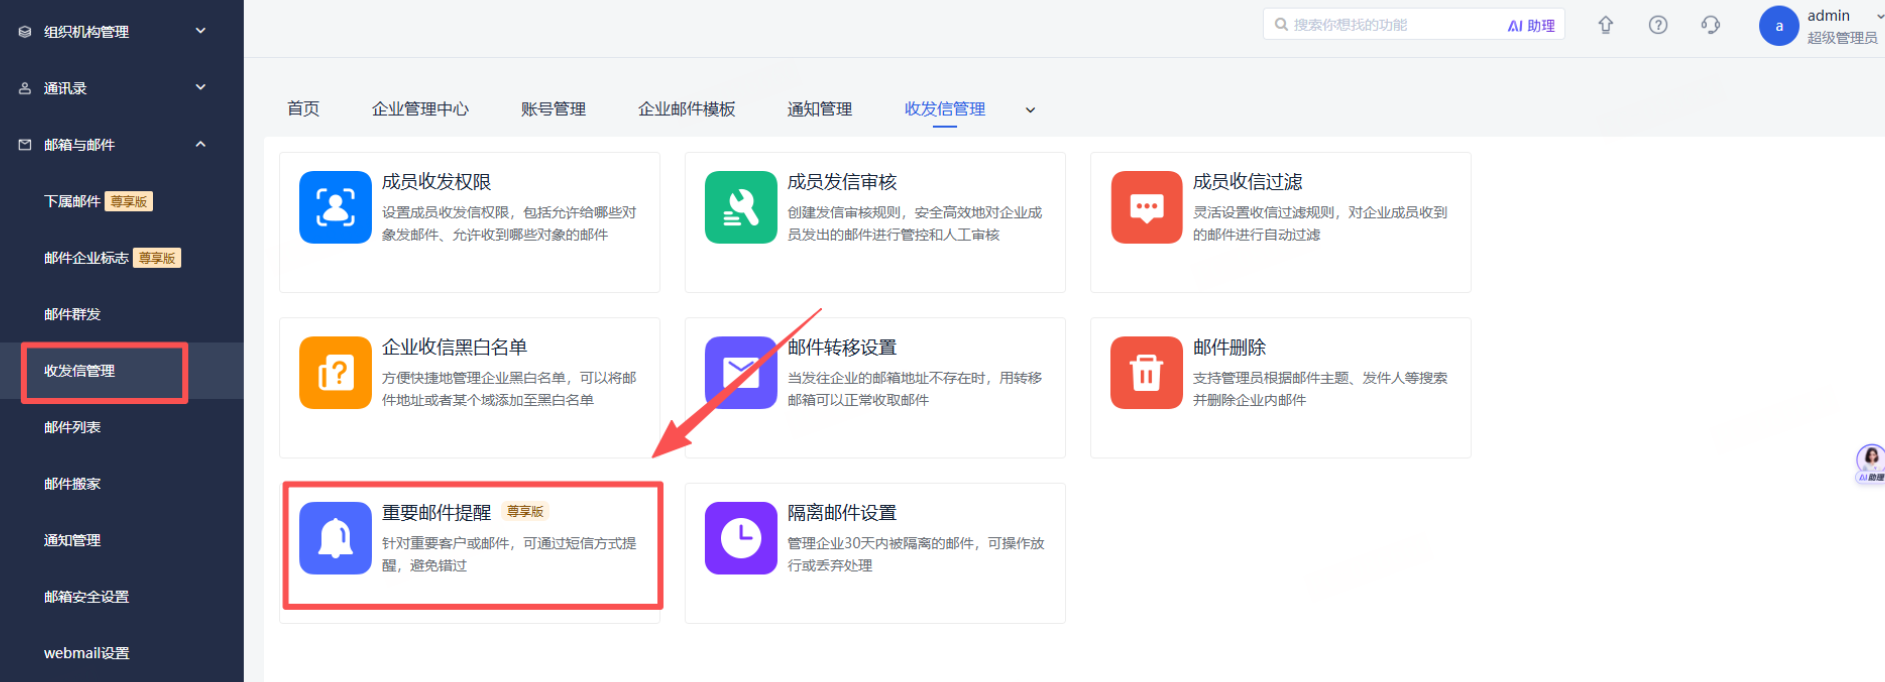1885x682 pixels.
Task: Click the 通讯录 person sidebar icon
Action: coord(25,88)
